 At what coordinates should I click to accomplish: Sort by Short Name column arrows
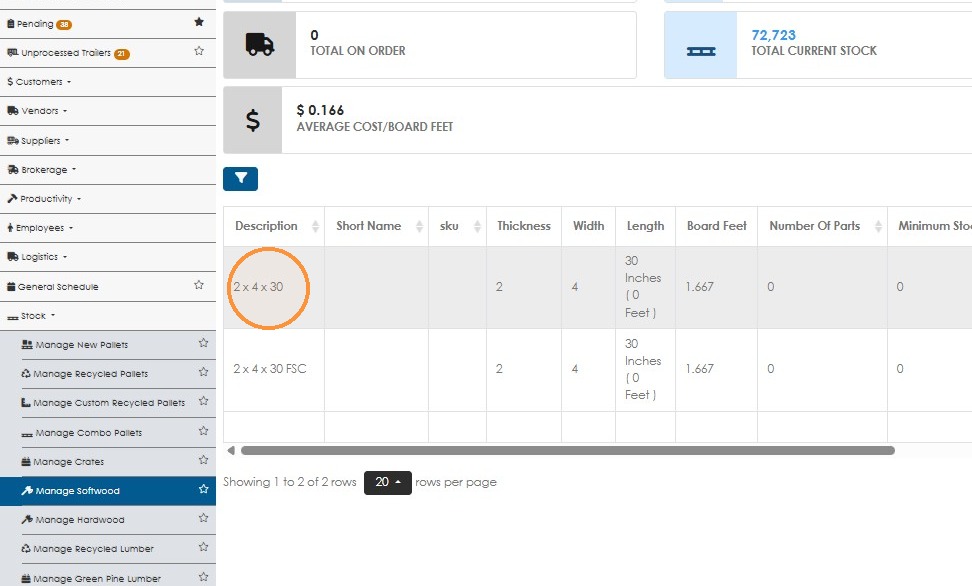(419, 226)
